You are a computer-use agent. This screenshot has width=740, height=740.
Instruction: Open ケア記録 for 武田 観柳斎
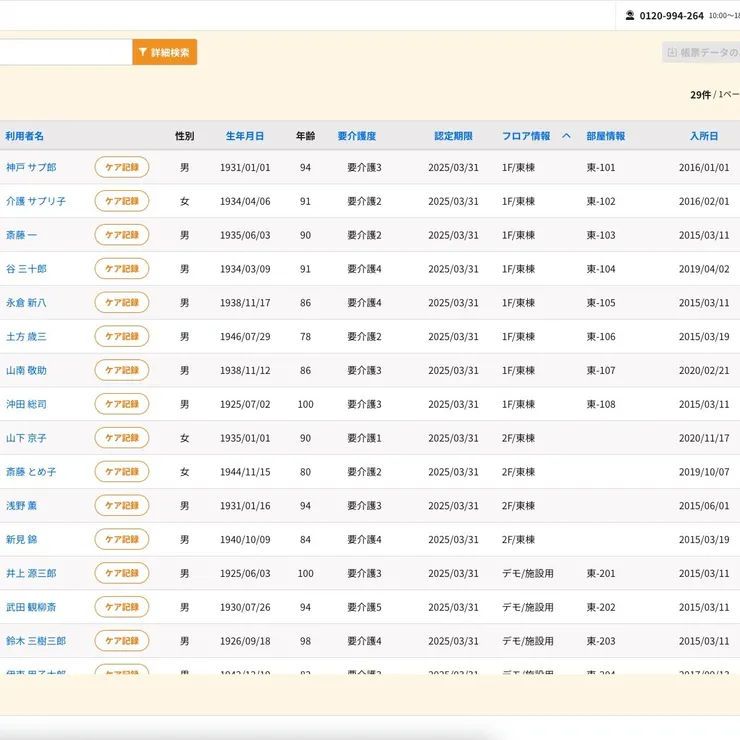click(122, 607)
